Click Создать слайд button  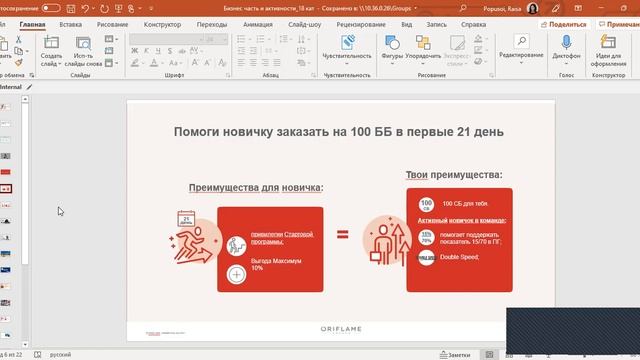(x=51, y=51)
